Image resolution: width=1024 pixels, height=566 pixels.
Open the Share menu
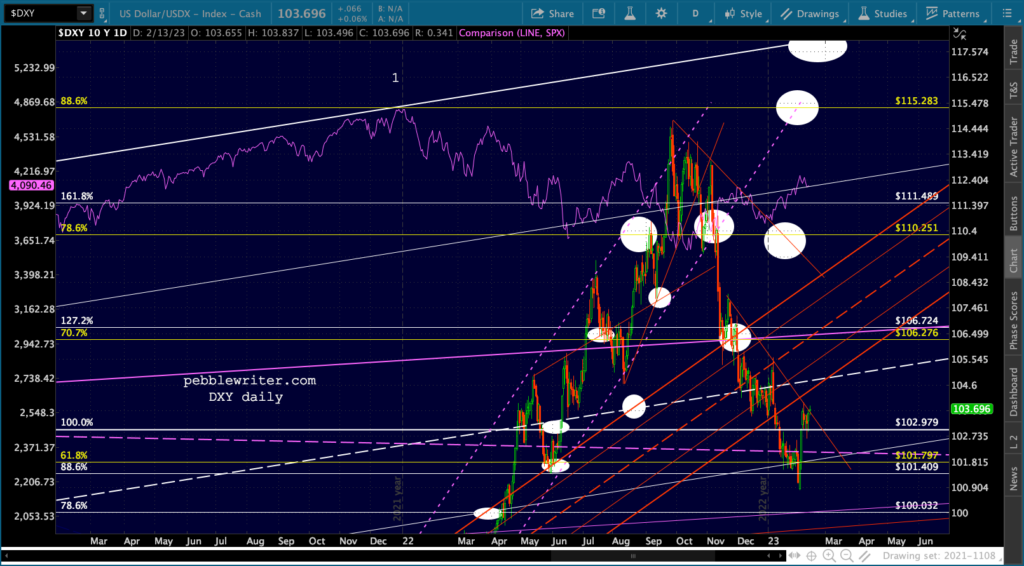tap(552, 13)
